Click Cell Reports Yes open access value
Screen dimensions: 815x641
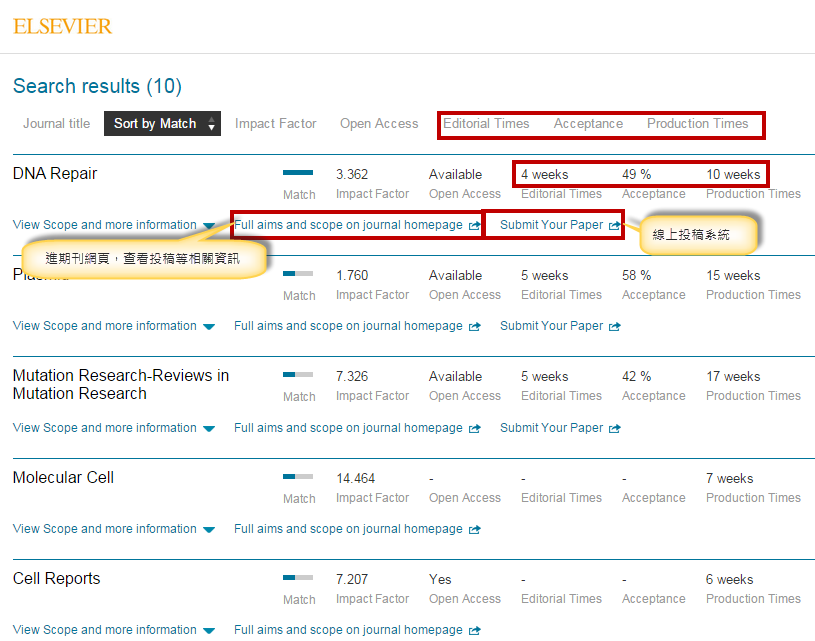(x=440, y=579)
